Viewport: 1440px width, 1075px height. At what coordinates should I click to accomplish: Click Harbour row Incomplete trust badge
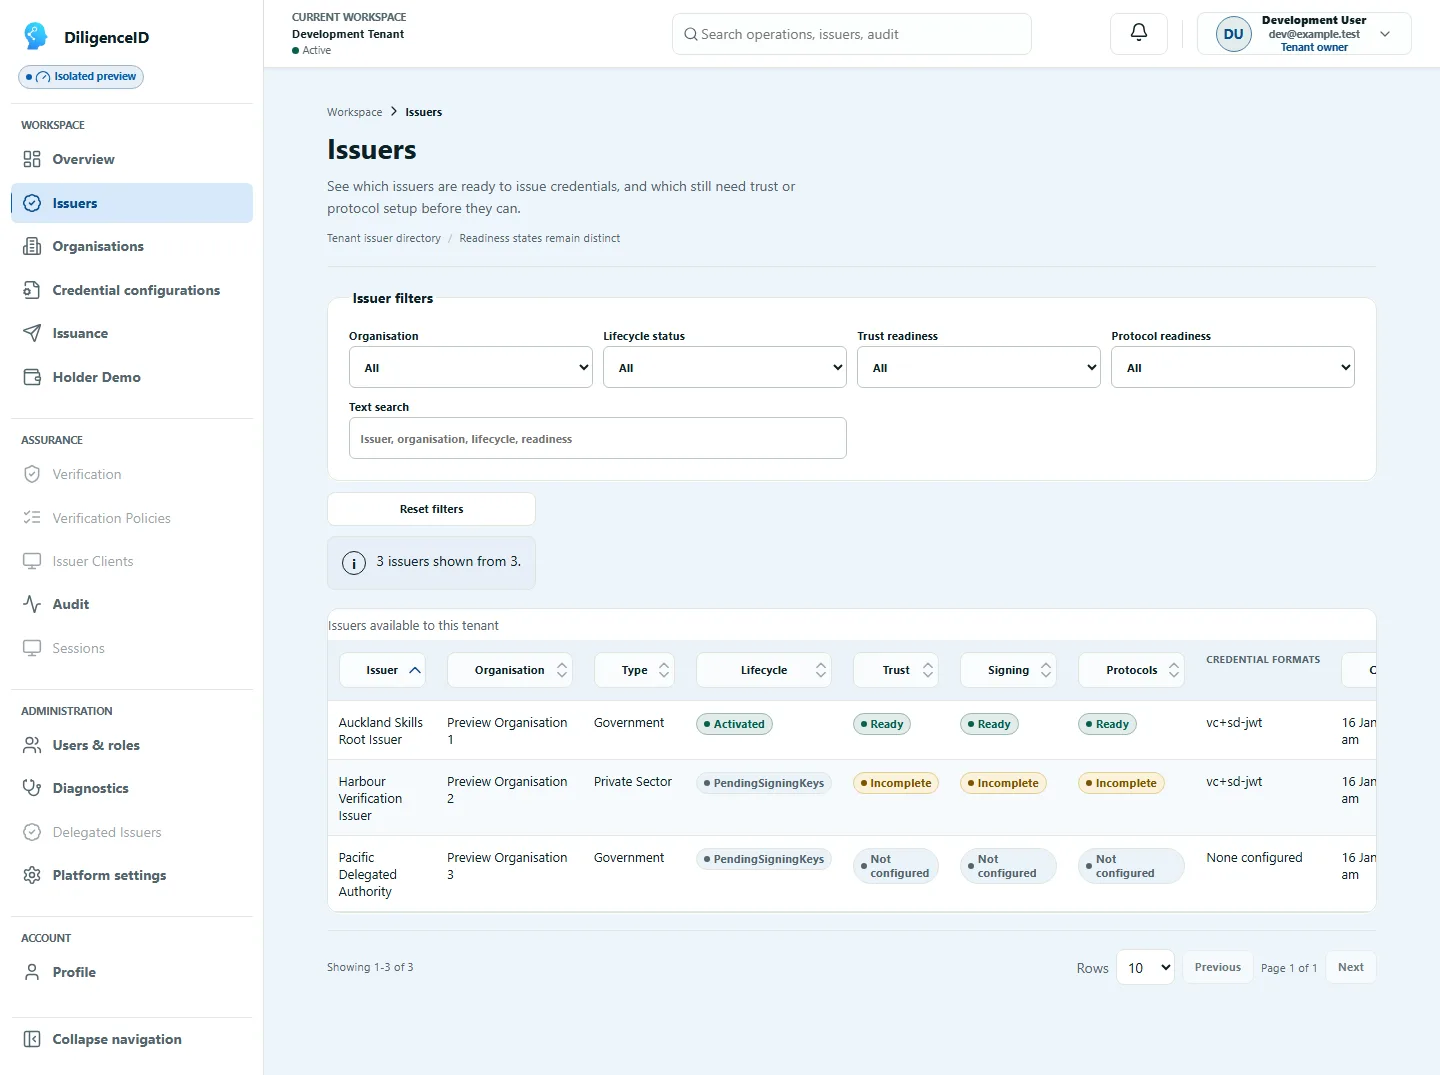tap(896, 783)
